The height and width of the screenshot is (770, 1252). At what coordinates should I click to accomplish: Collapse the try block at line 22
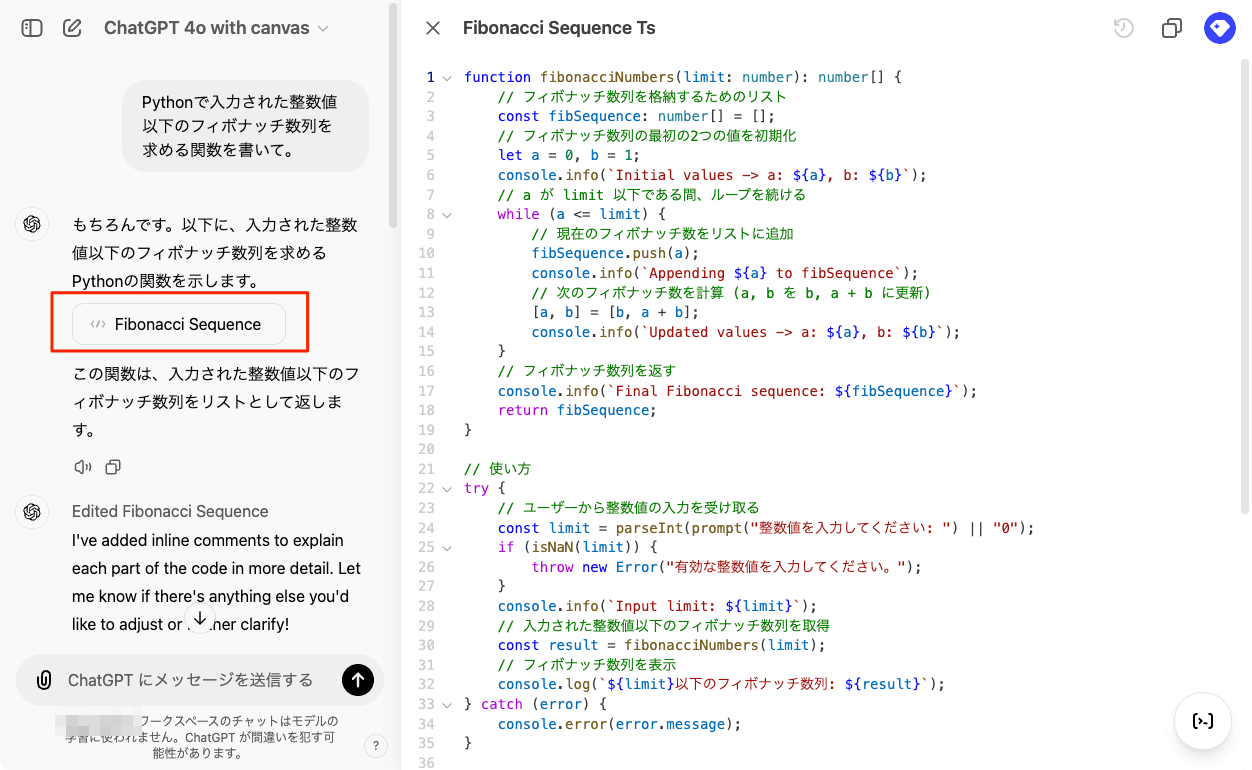point(446,489)
